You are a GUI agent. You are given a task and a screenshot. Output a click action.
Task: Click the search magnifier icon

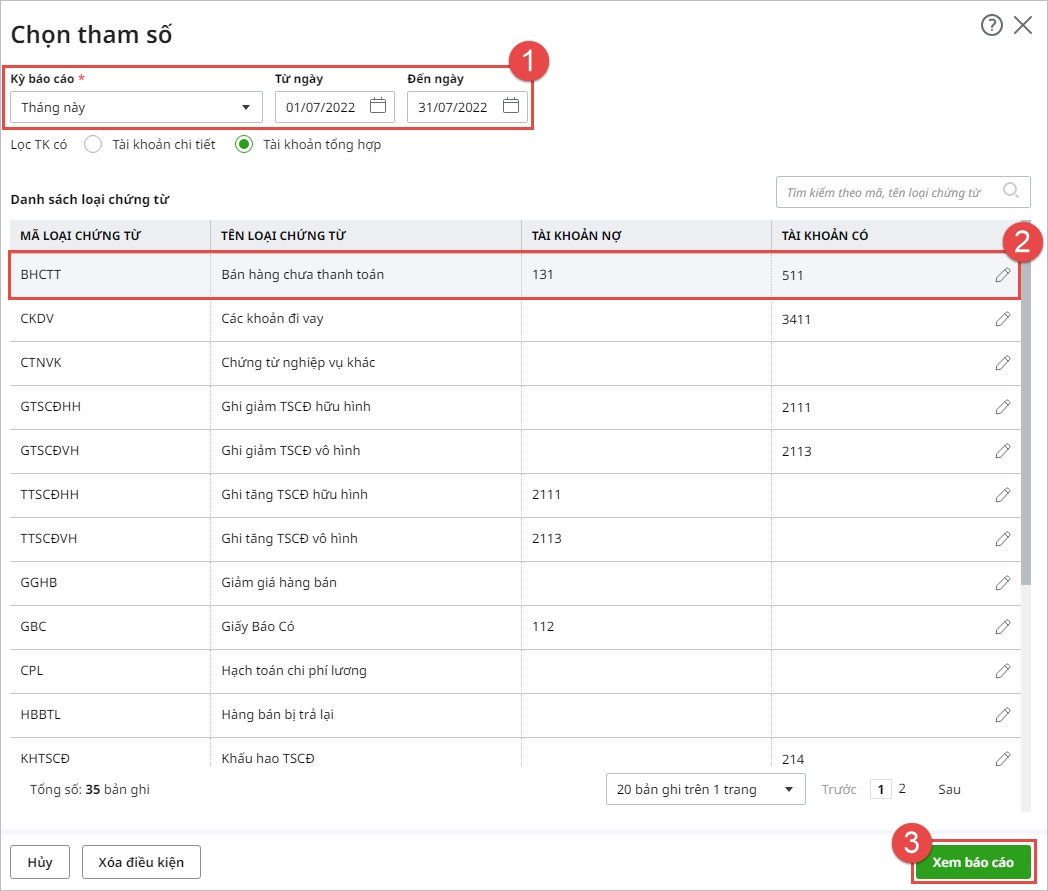pos(1011,191)
